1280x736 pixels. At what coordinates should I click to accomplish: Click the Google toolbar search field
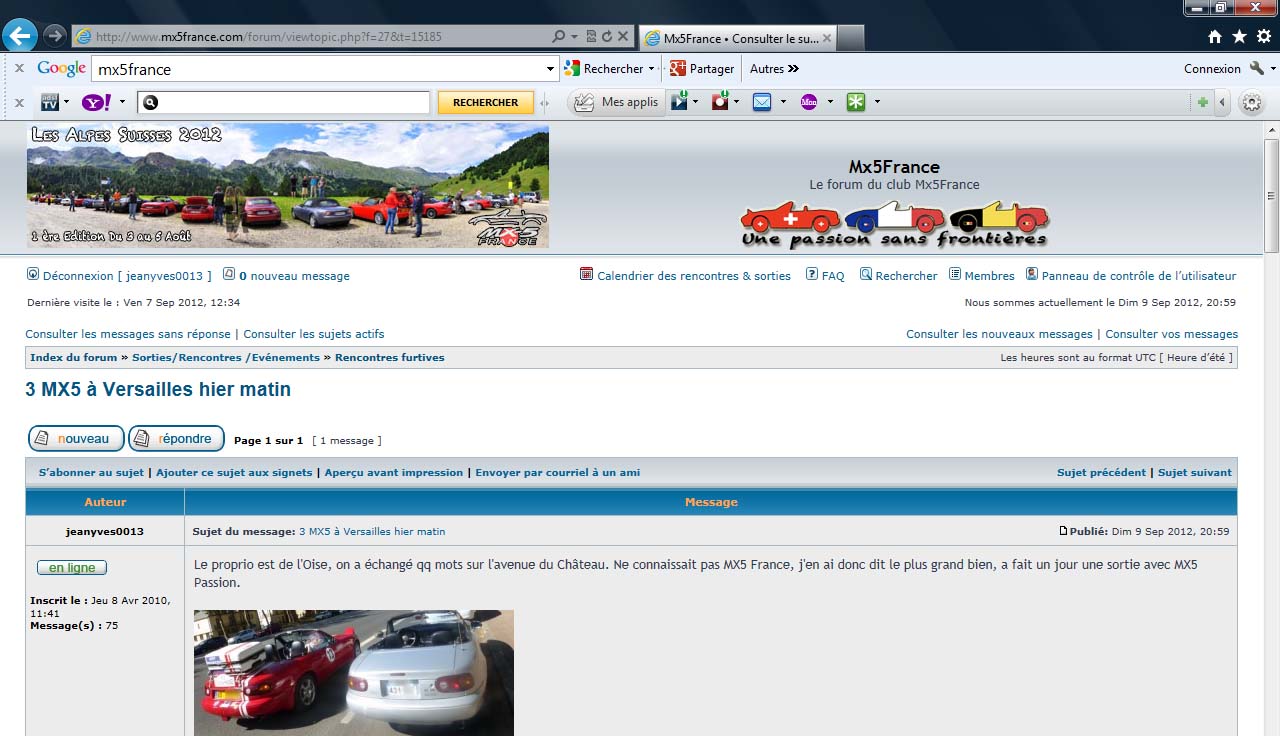pos(318,69)
